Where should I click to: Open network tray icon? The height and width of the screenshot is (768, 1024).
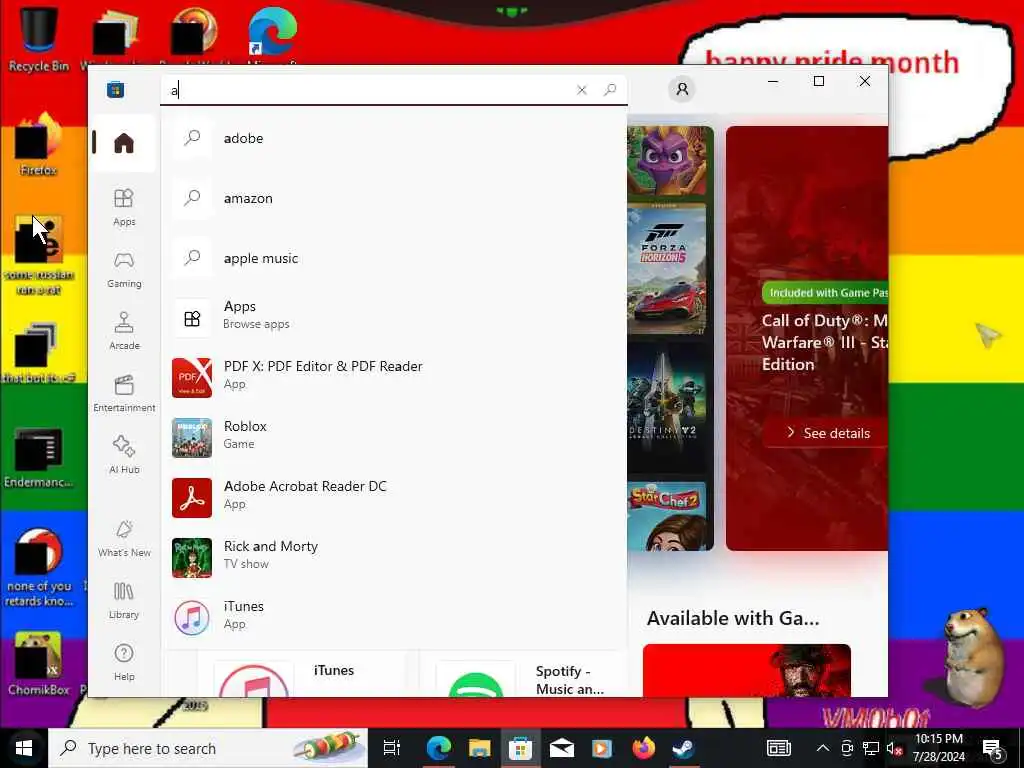(x=871, y=748)
